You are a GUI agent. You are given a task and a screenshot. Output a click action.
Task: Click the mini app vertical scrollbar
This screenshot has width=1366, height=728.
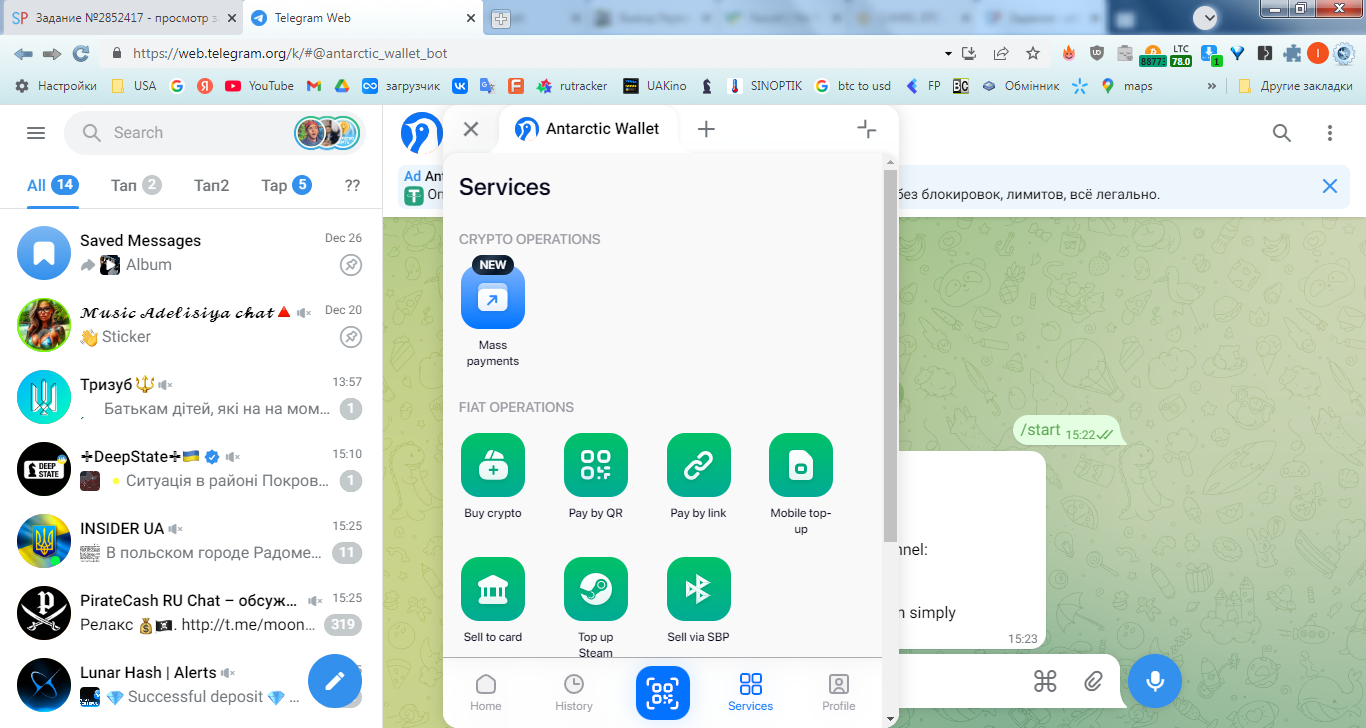tap(890, 356)
